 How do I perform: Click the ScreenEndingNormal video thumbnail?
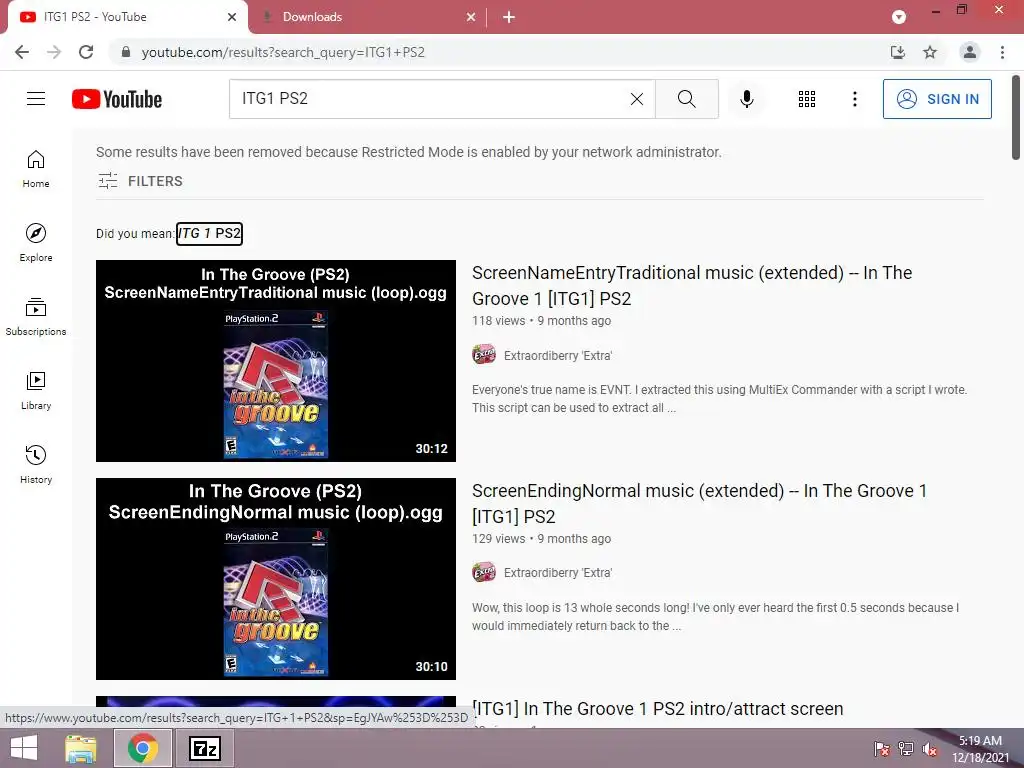tap(276, 579)
